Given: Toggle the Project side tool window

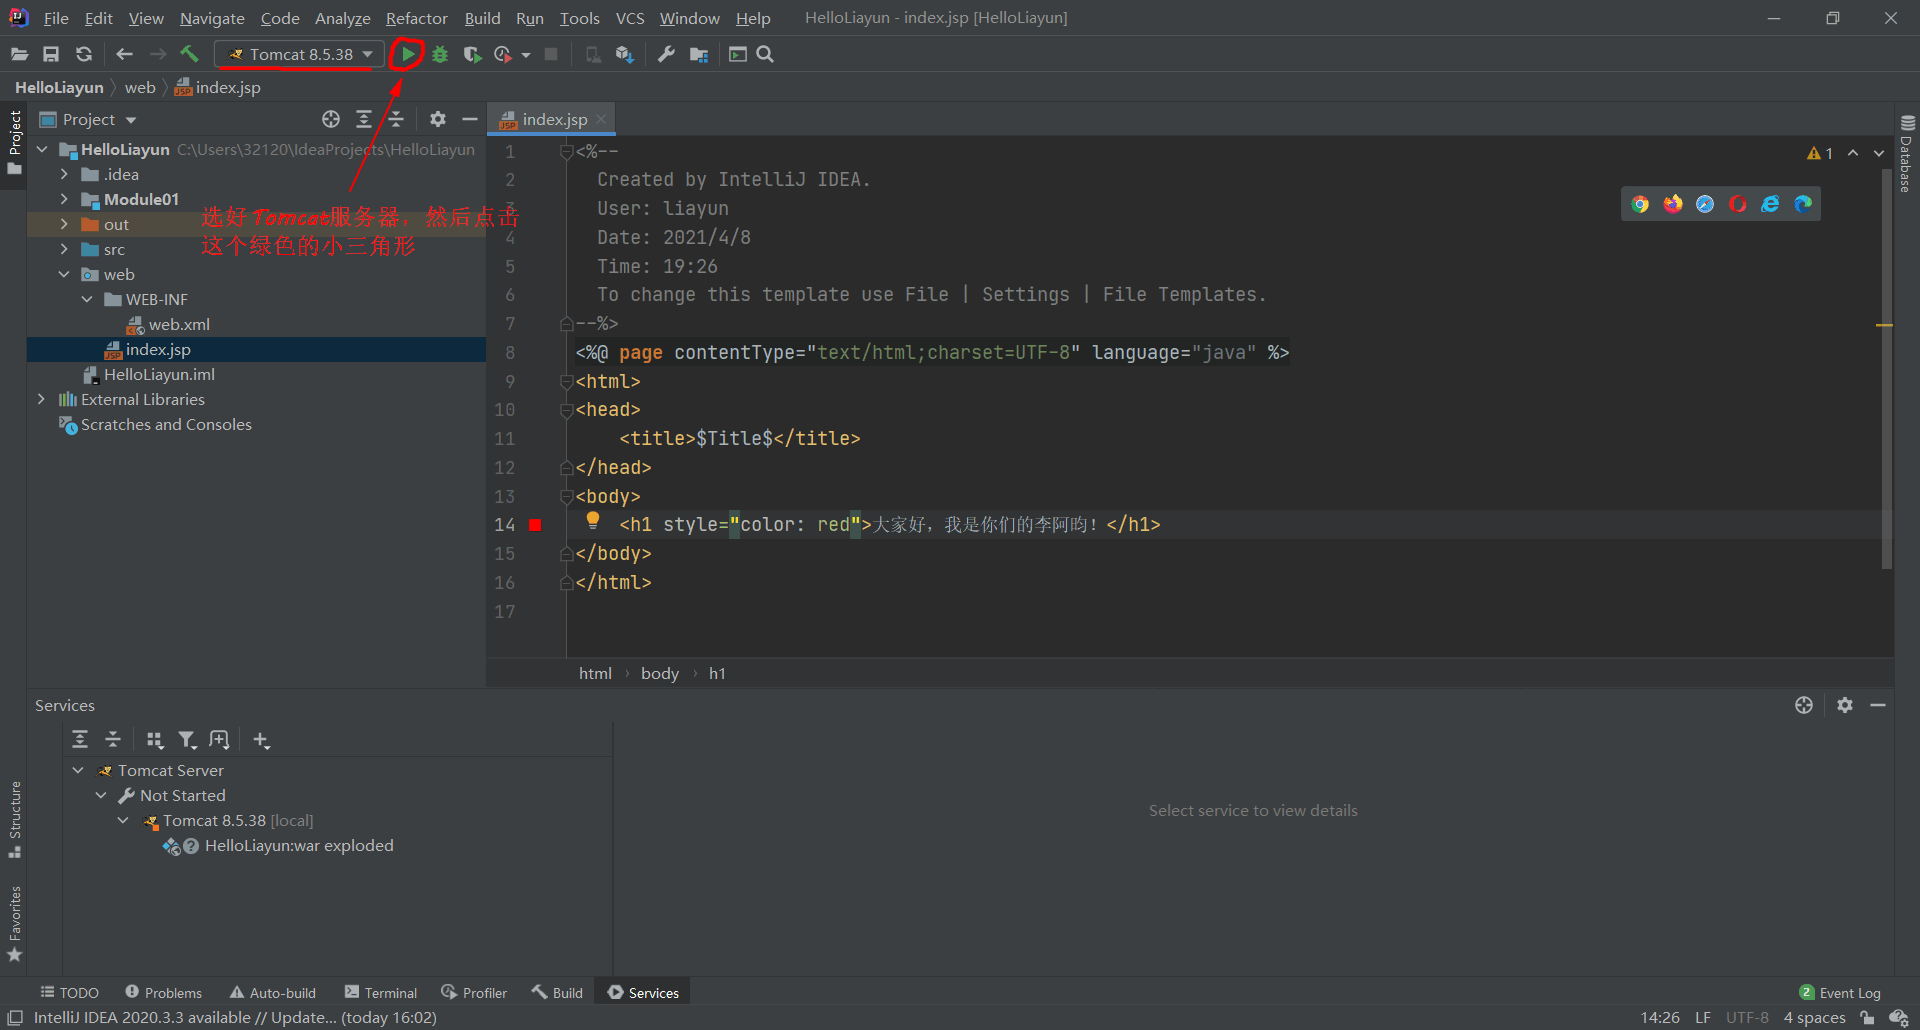Looking at the screenshot, I should click(15, 141).
